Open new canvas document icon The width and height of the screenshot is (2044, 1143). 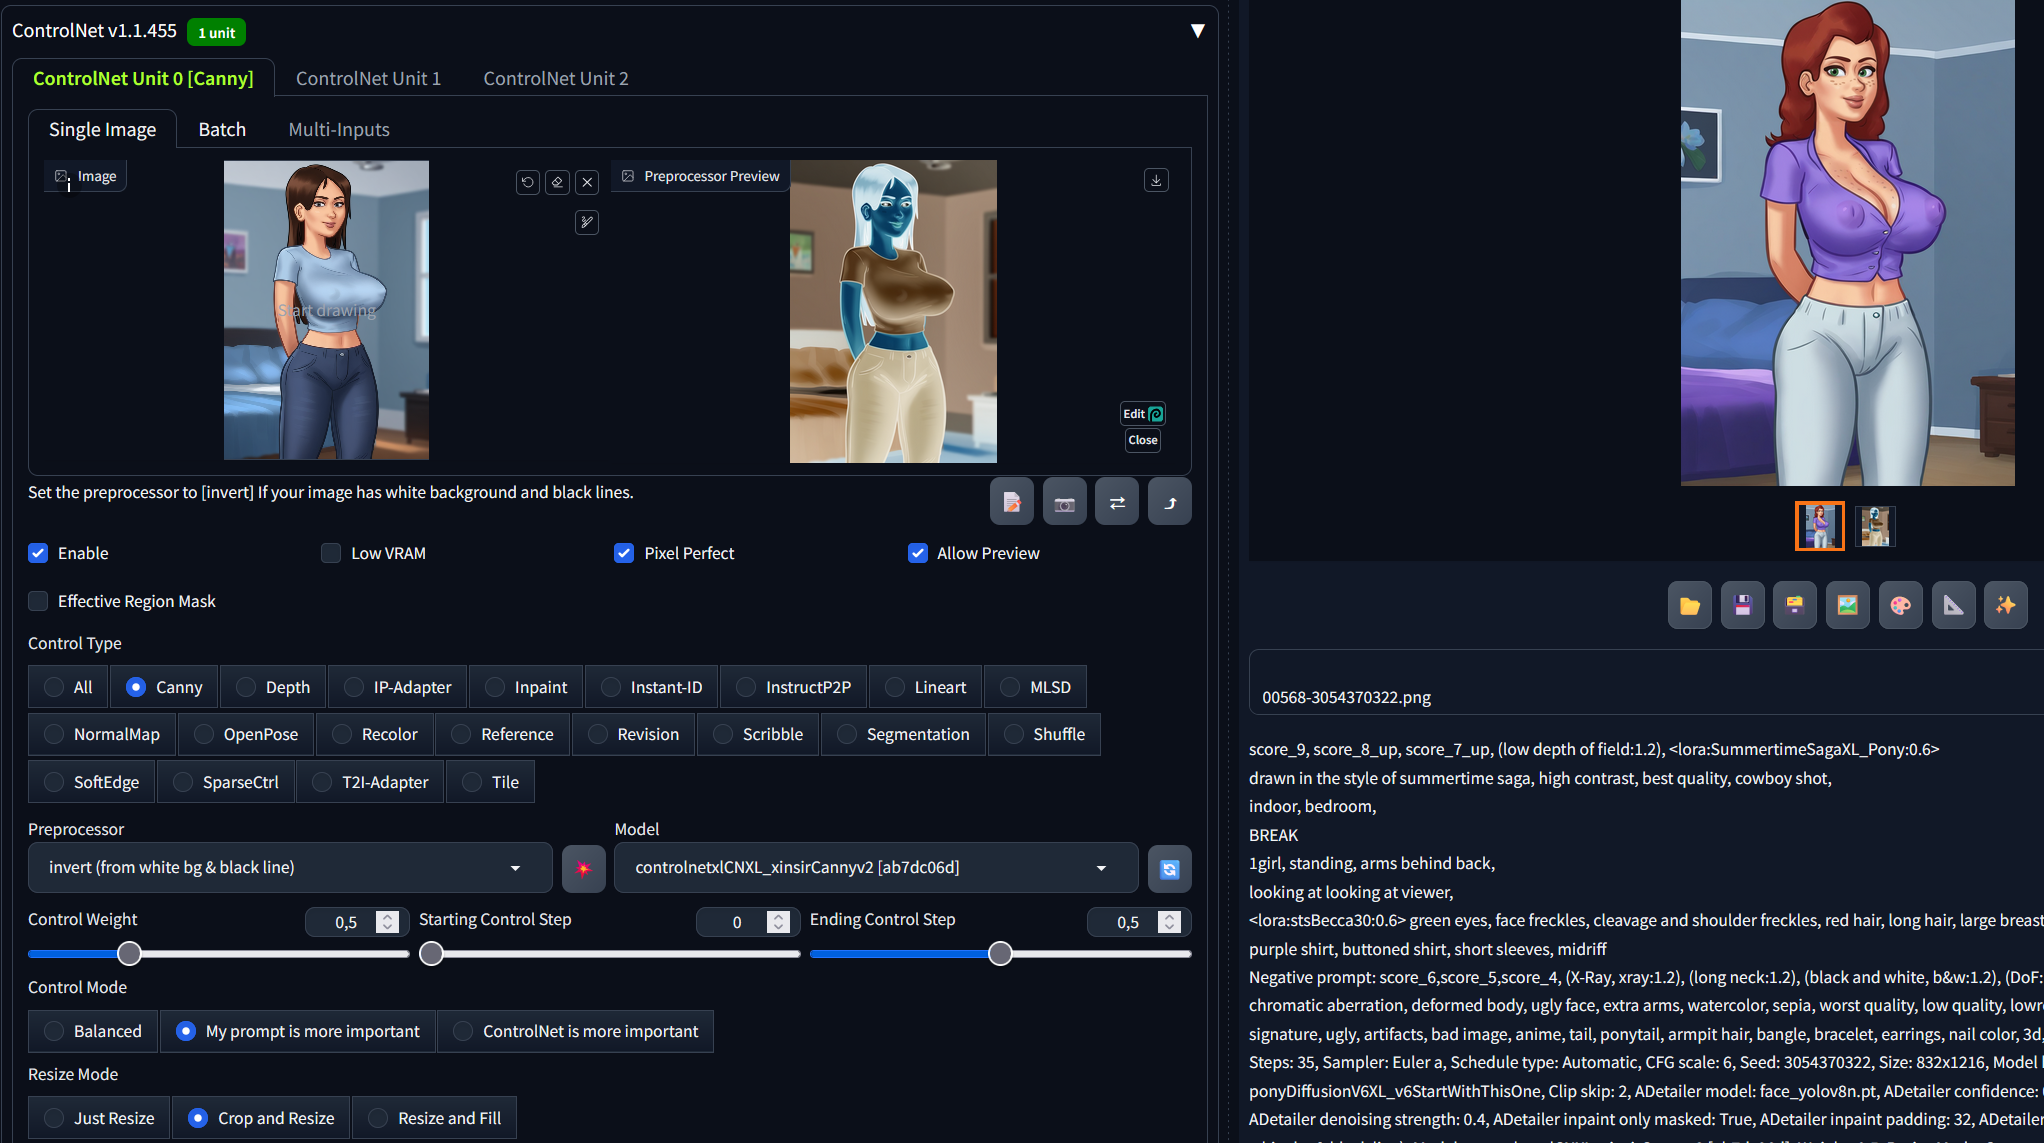[x=1012, y=502]
